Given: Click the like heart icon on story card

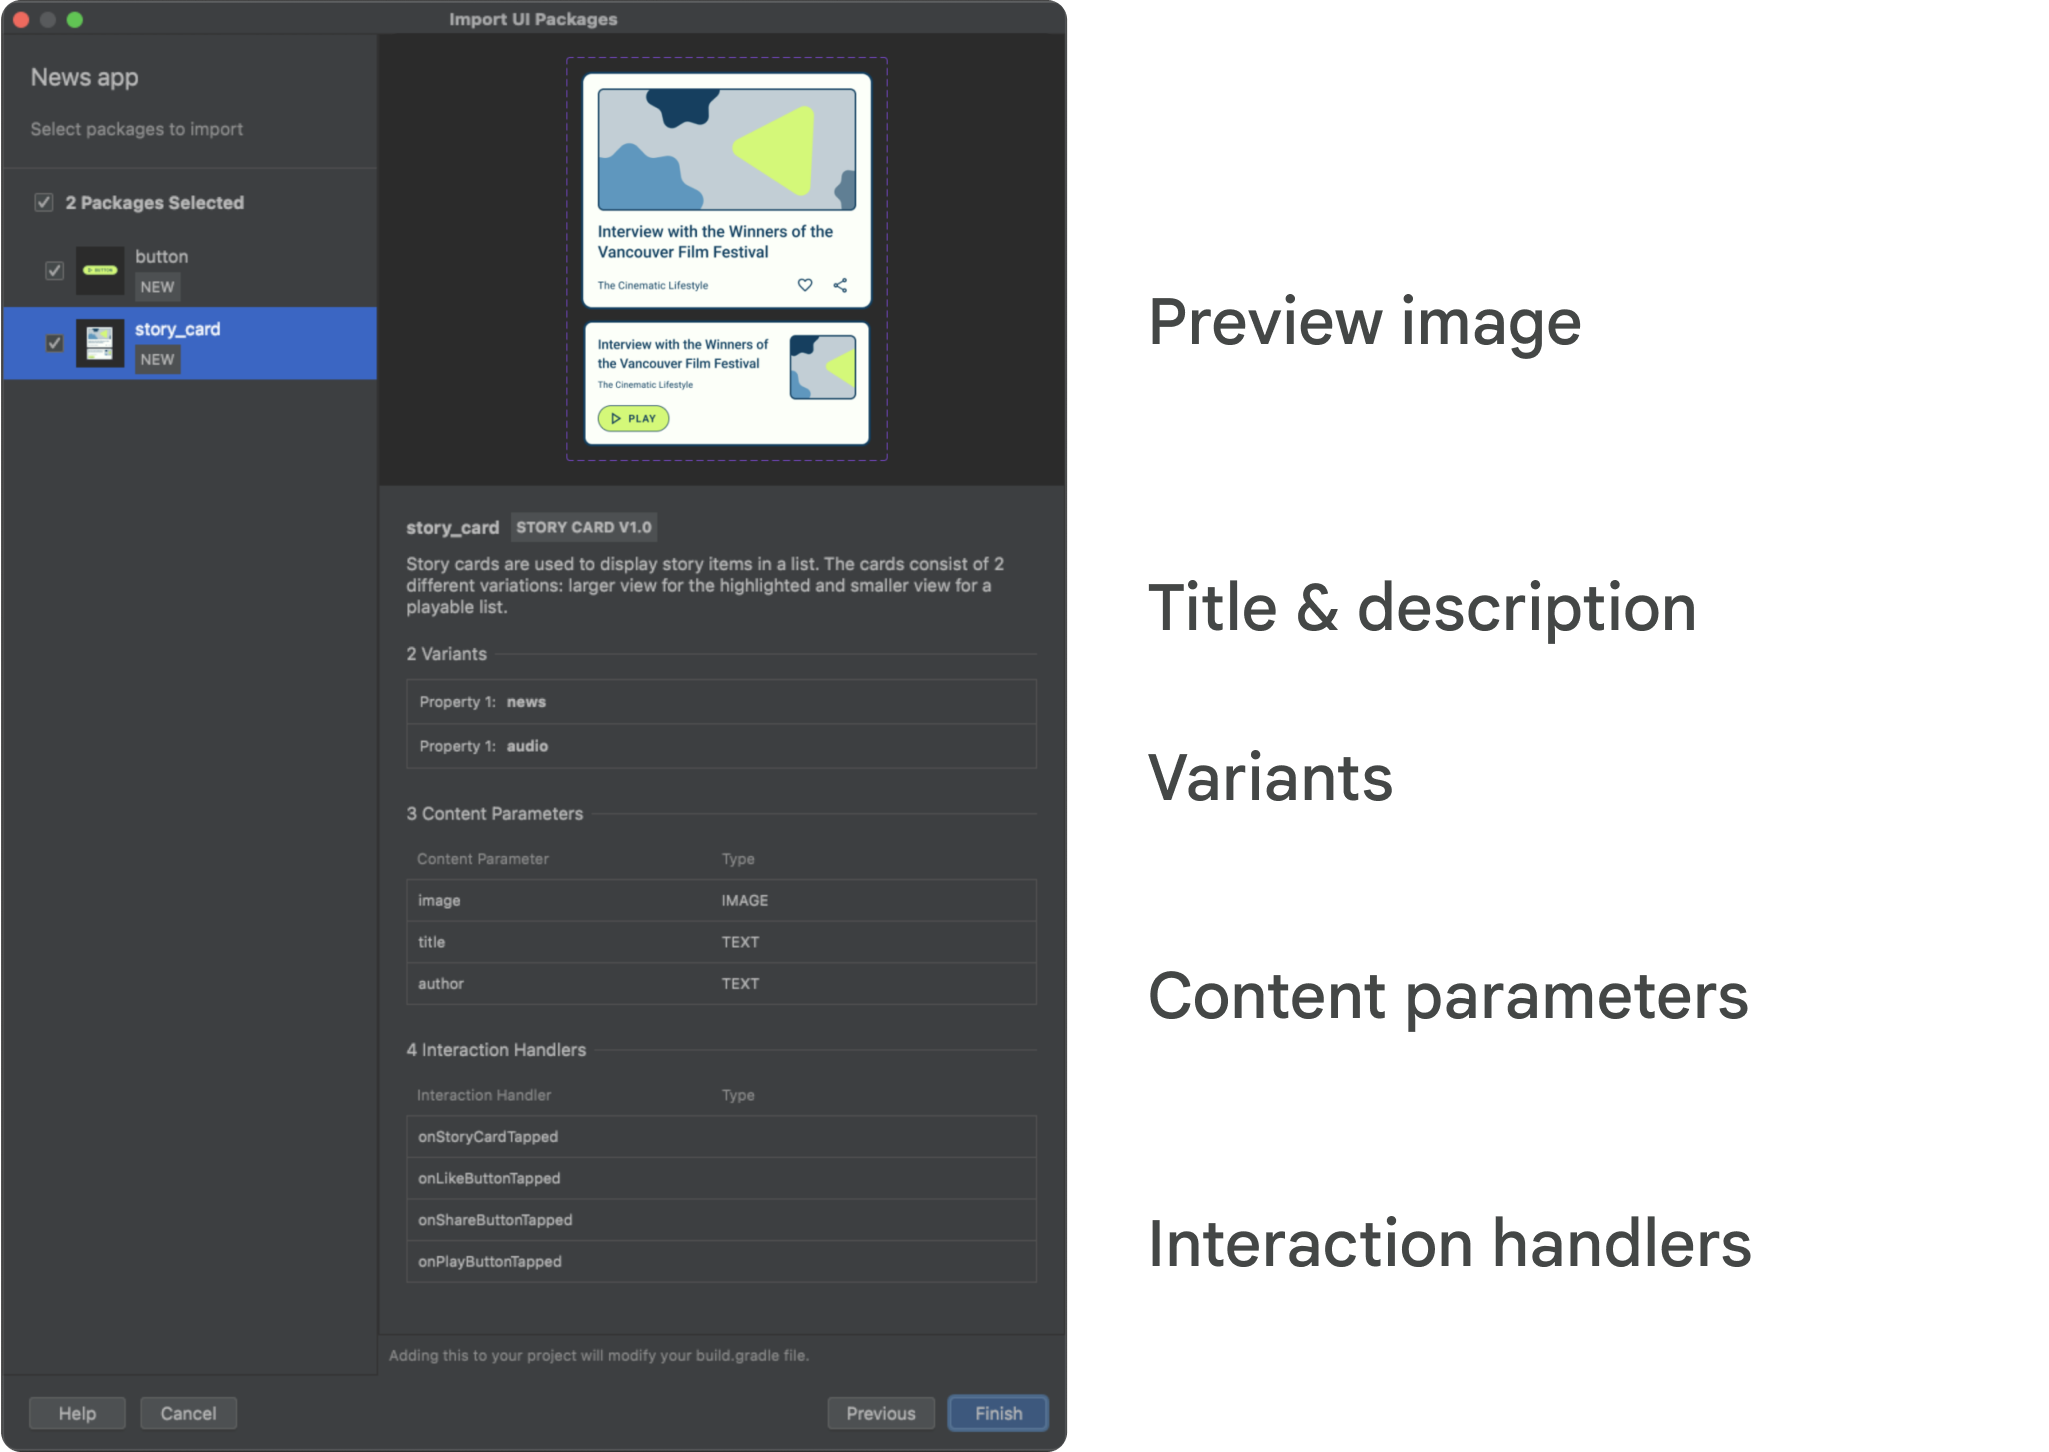Looking at the screenshot, I should point(805,284).
